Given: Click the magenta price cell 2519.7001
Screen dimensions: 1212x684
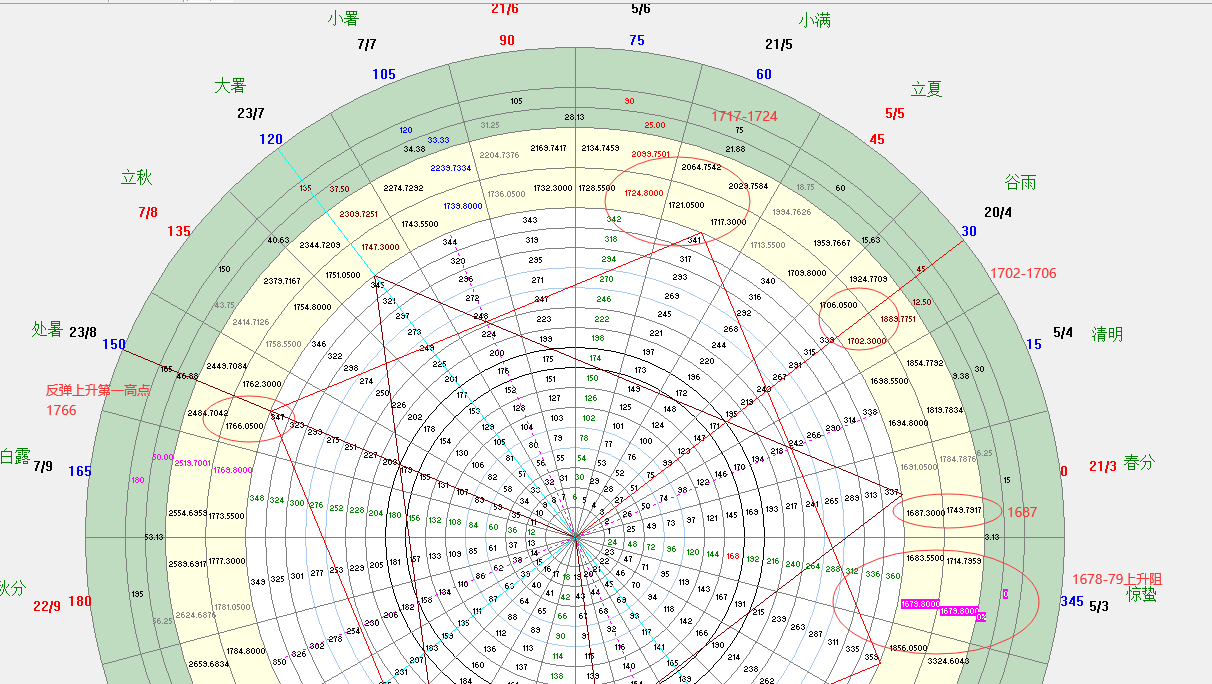Looking at the screenshot, I should [193, 463].
